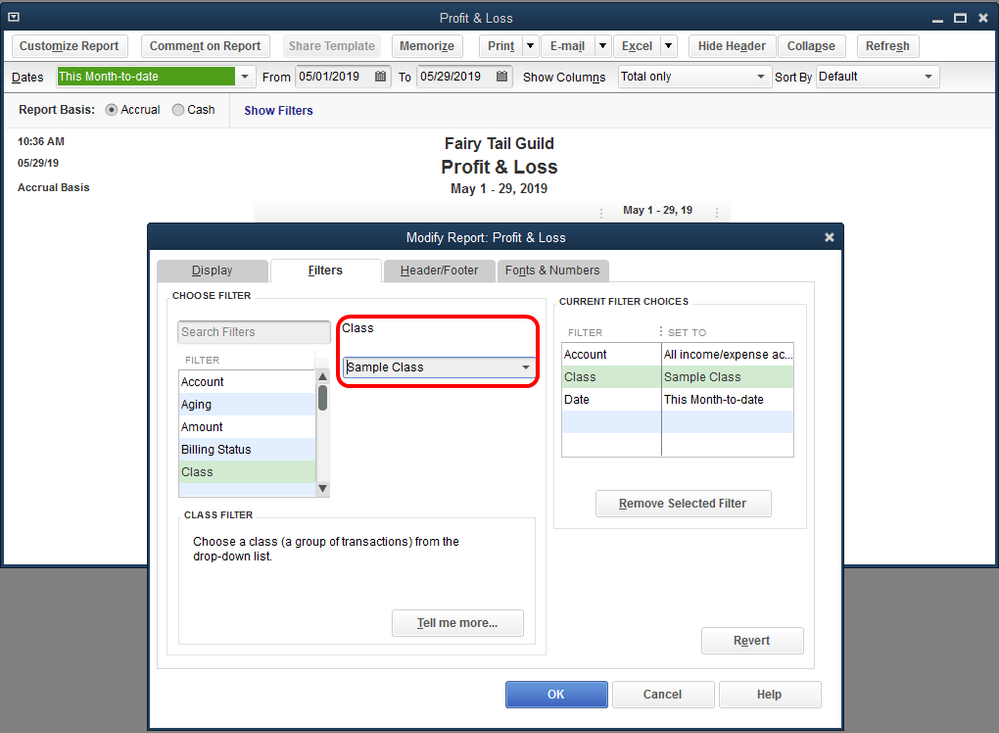This screenshot has height=733, width=999.
Task: Switch to the Display tab
Action: pyautogui.click(x=212, y=270)
